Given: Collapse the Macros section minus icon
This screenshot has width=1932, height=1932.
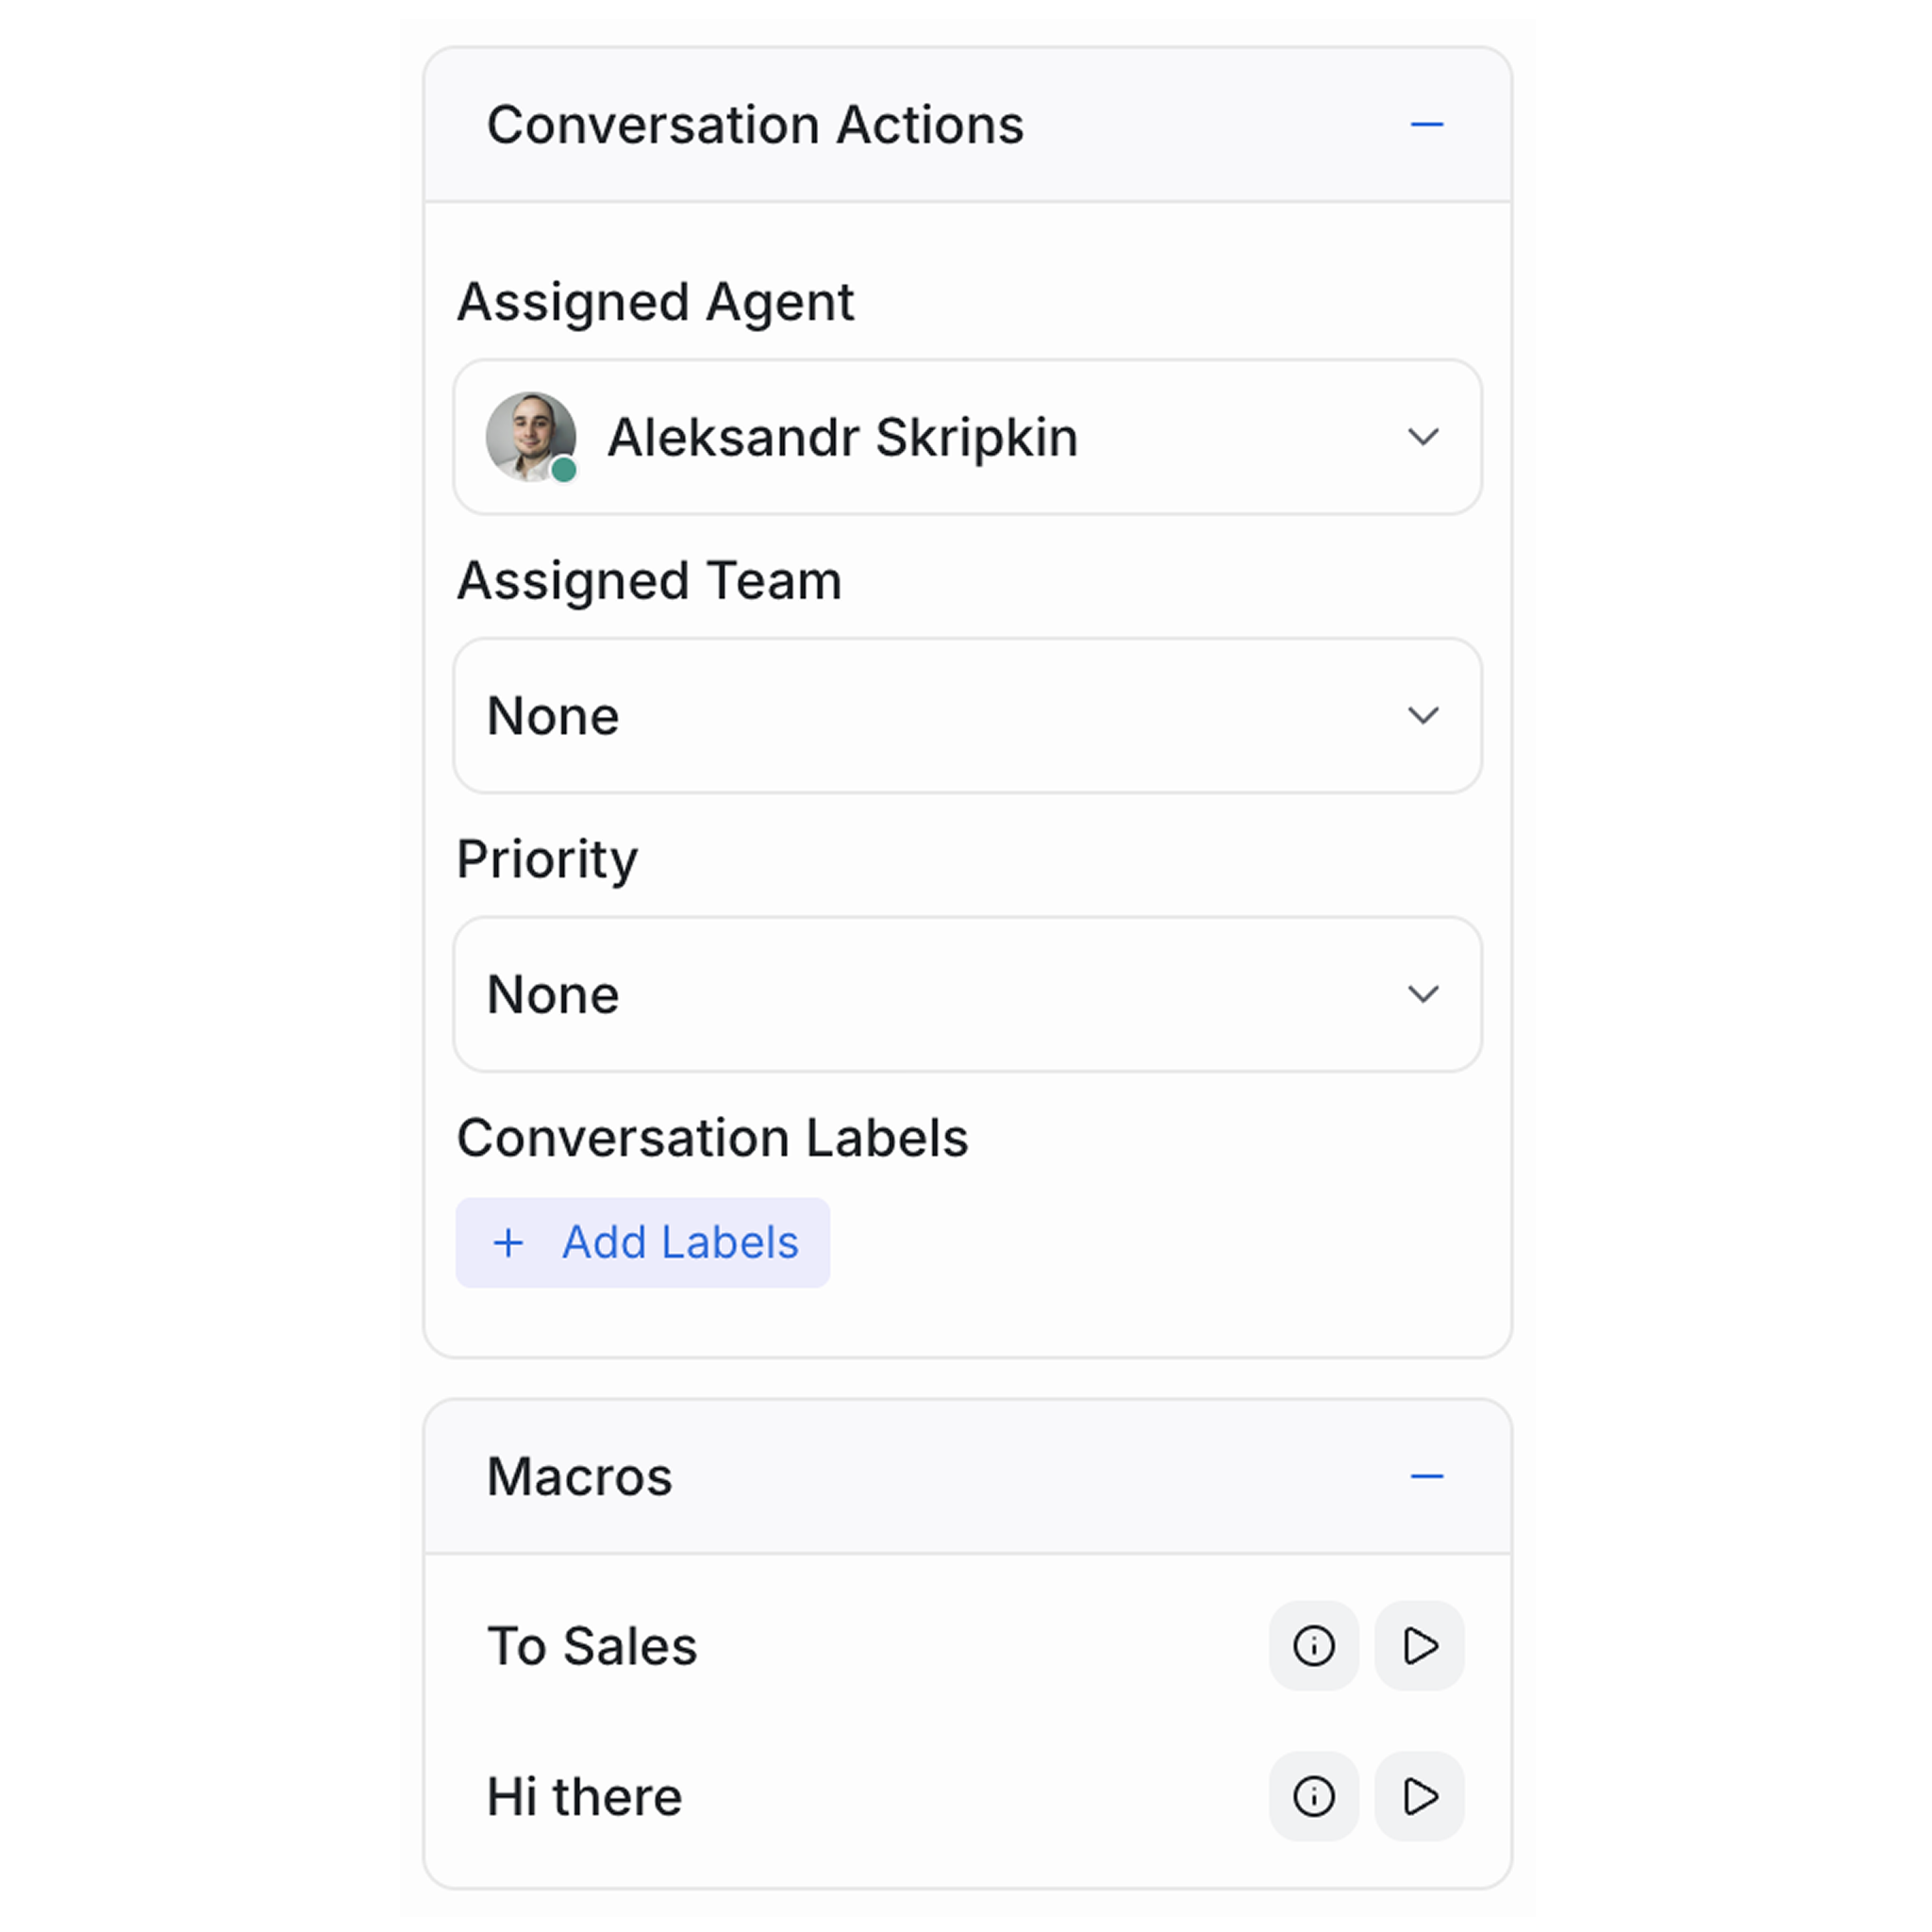Looking at the screenshot, I should pyautogui.click(x=1426, y=1476).
